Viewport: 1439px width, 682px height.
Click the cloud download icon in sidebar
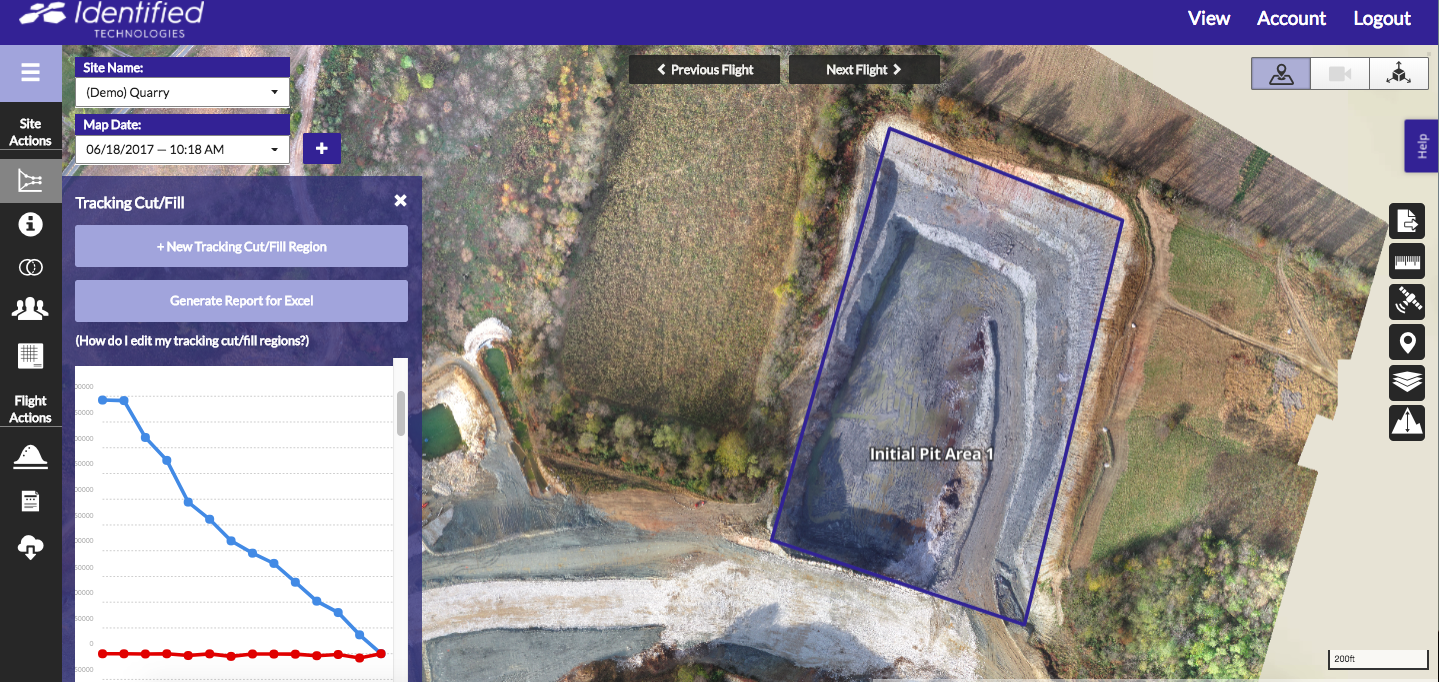coord(30,546)
